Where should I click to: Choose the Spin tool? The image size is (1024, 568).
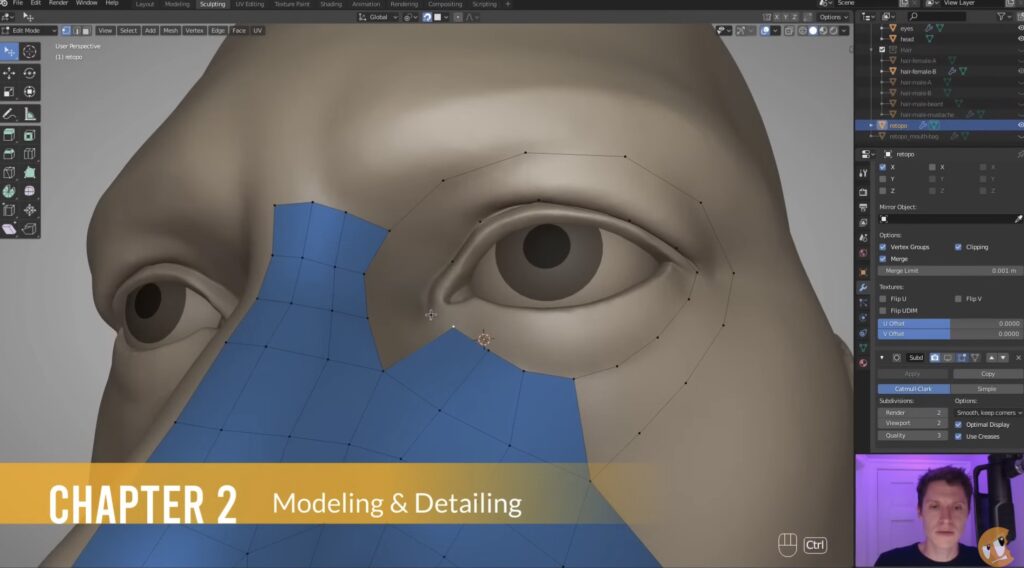9,191
